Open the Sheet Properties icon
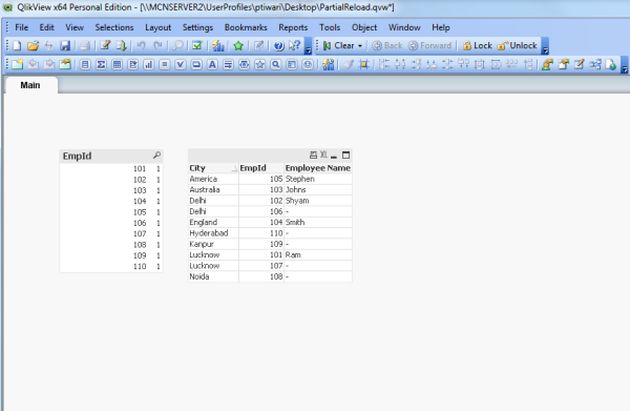 (65, 64)
